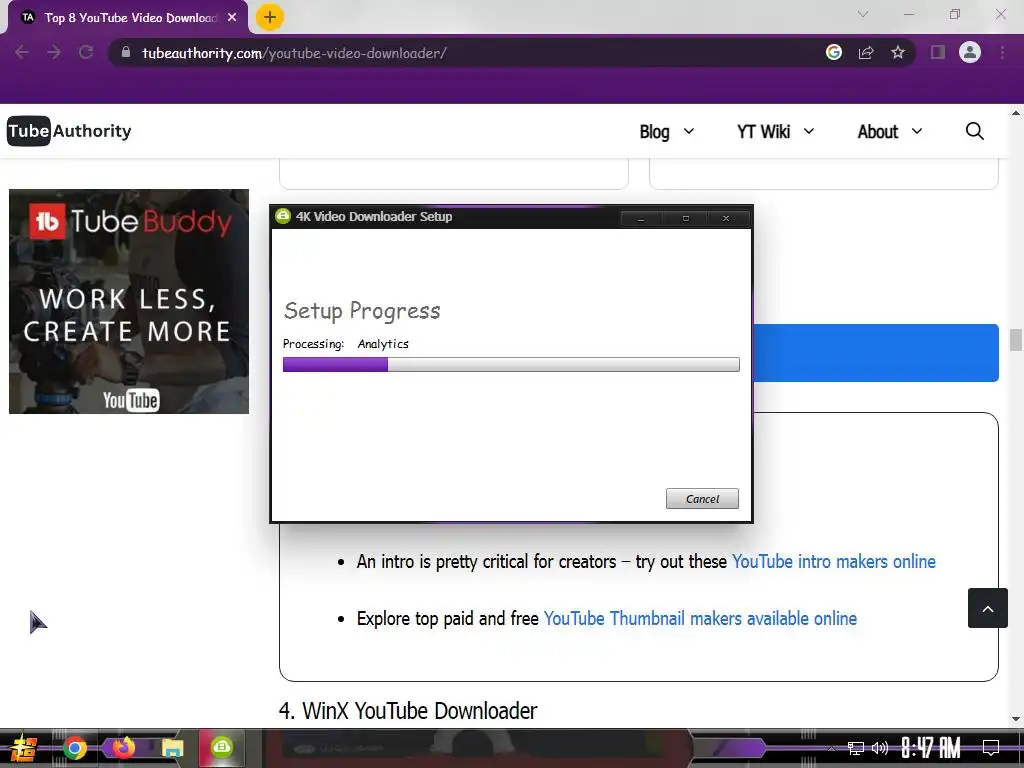Screen dimensions: 1024x768
Task: Click the 4K Video Downloader taskbar icon
Action: [222, 748]
